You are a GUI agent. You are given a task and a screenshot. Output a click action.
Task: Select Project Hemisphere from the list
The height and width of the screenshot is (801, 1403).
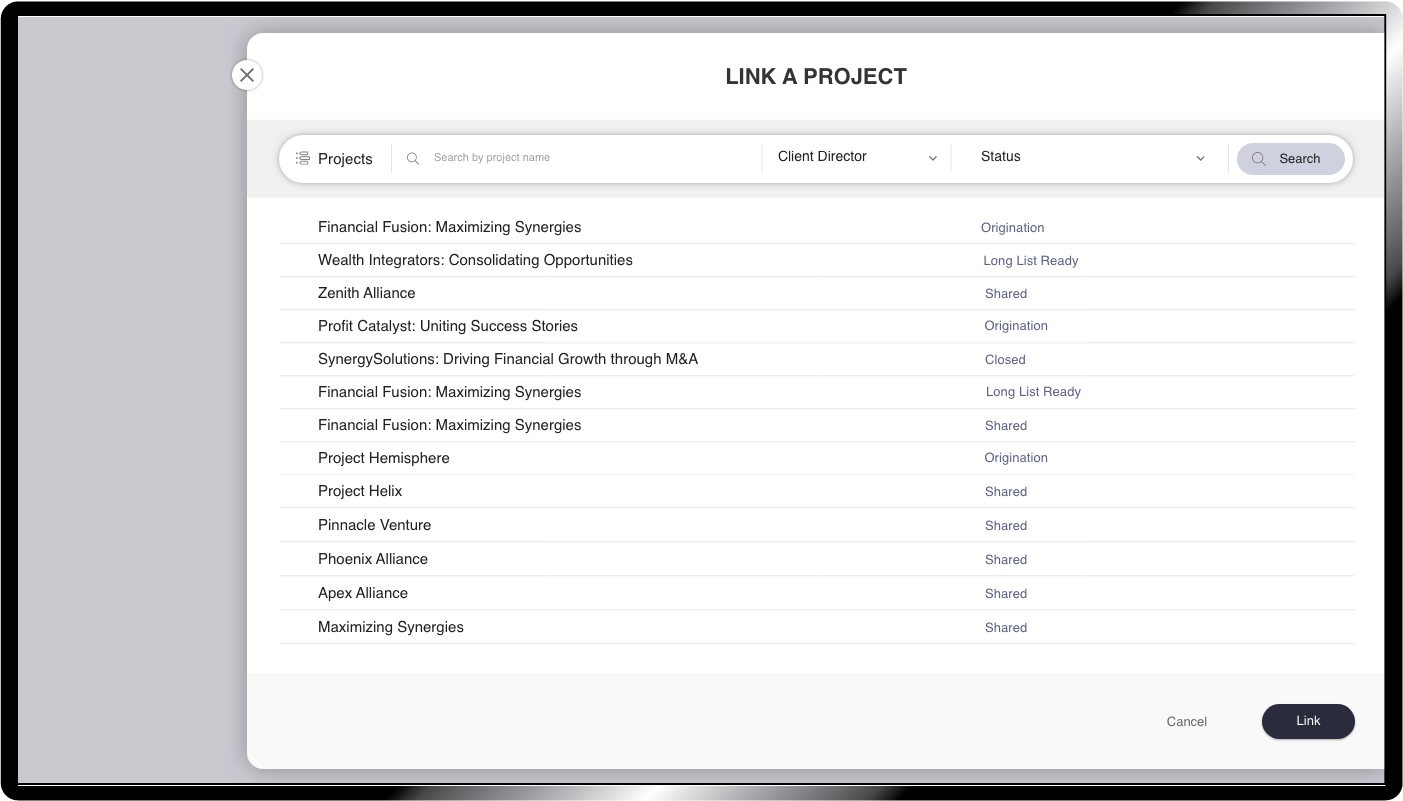(x=383, y=458)
